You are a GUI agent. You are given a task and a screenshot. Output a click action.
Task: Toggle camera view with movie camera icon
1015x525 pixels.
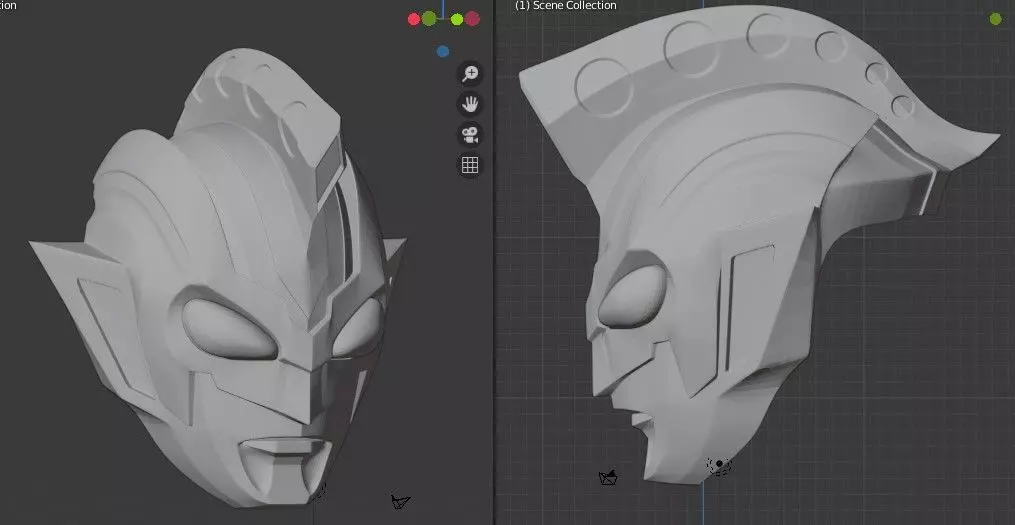(x=470, y=135)
